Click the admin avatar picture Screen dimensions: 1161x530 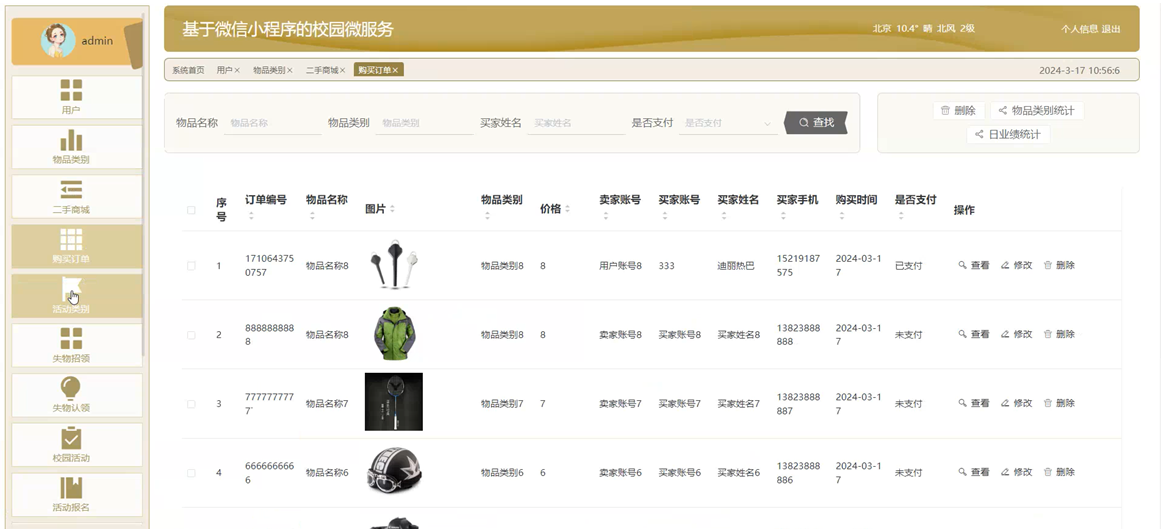(58, 41)
